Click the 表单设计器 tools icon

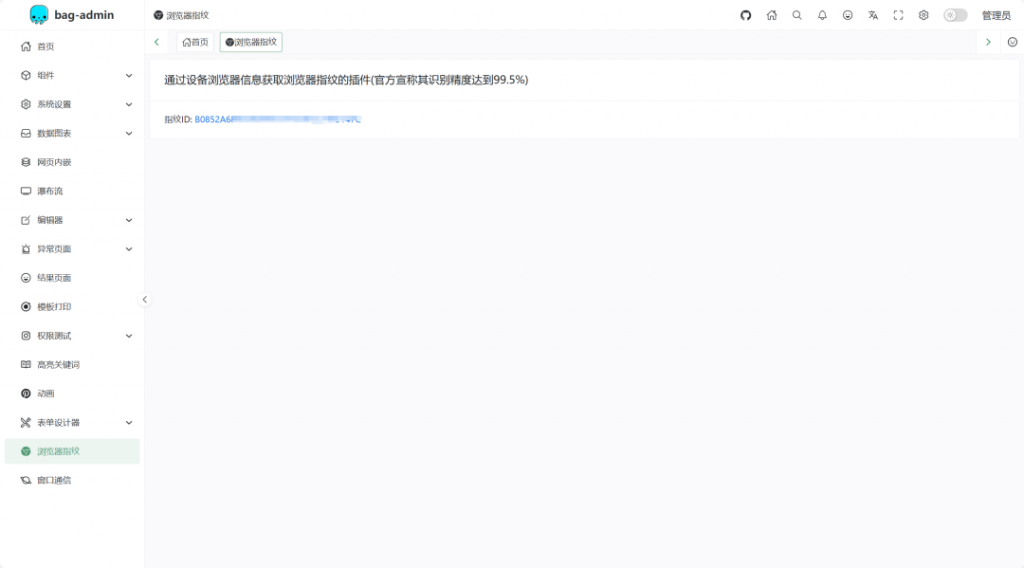[25, 422]
